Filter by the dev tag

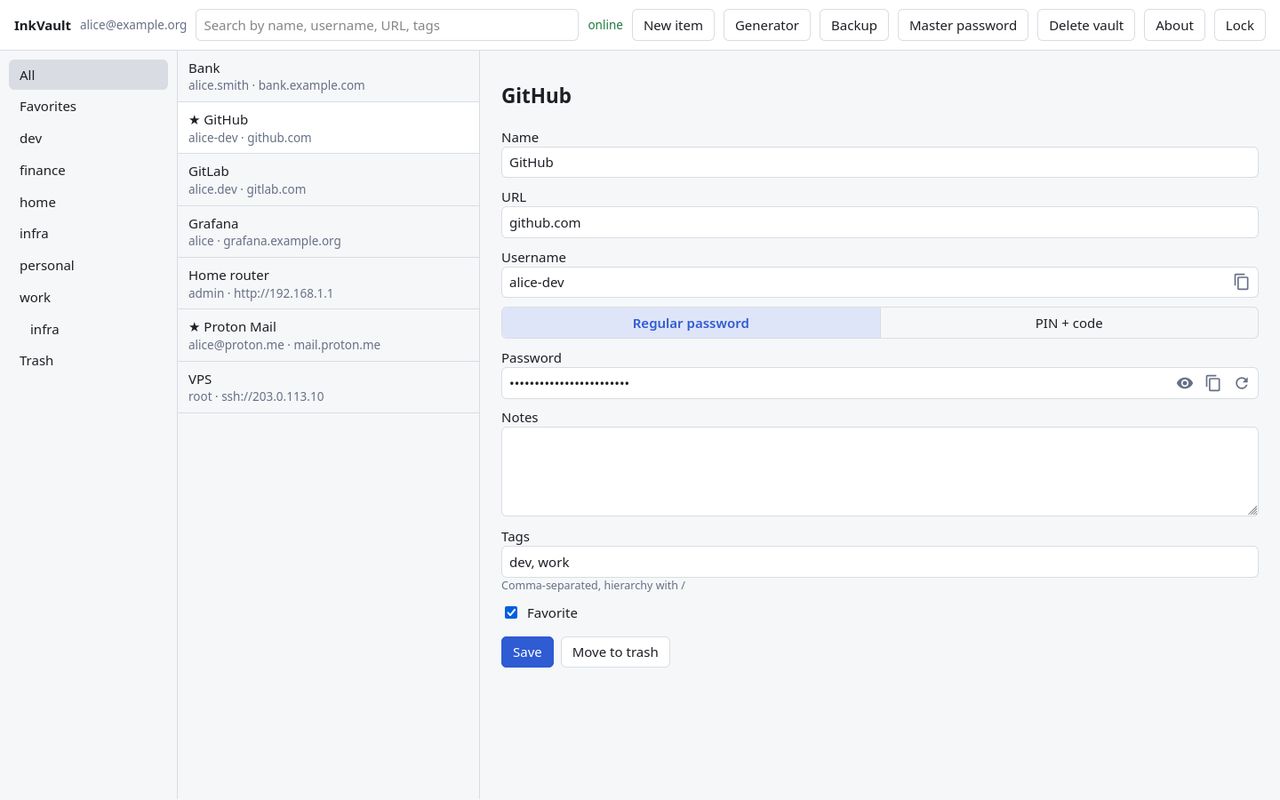click(x=88, y=138)
